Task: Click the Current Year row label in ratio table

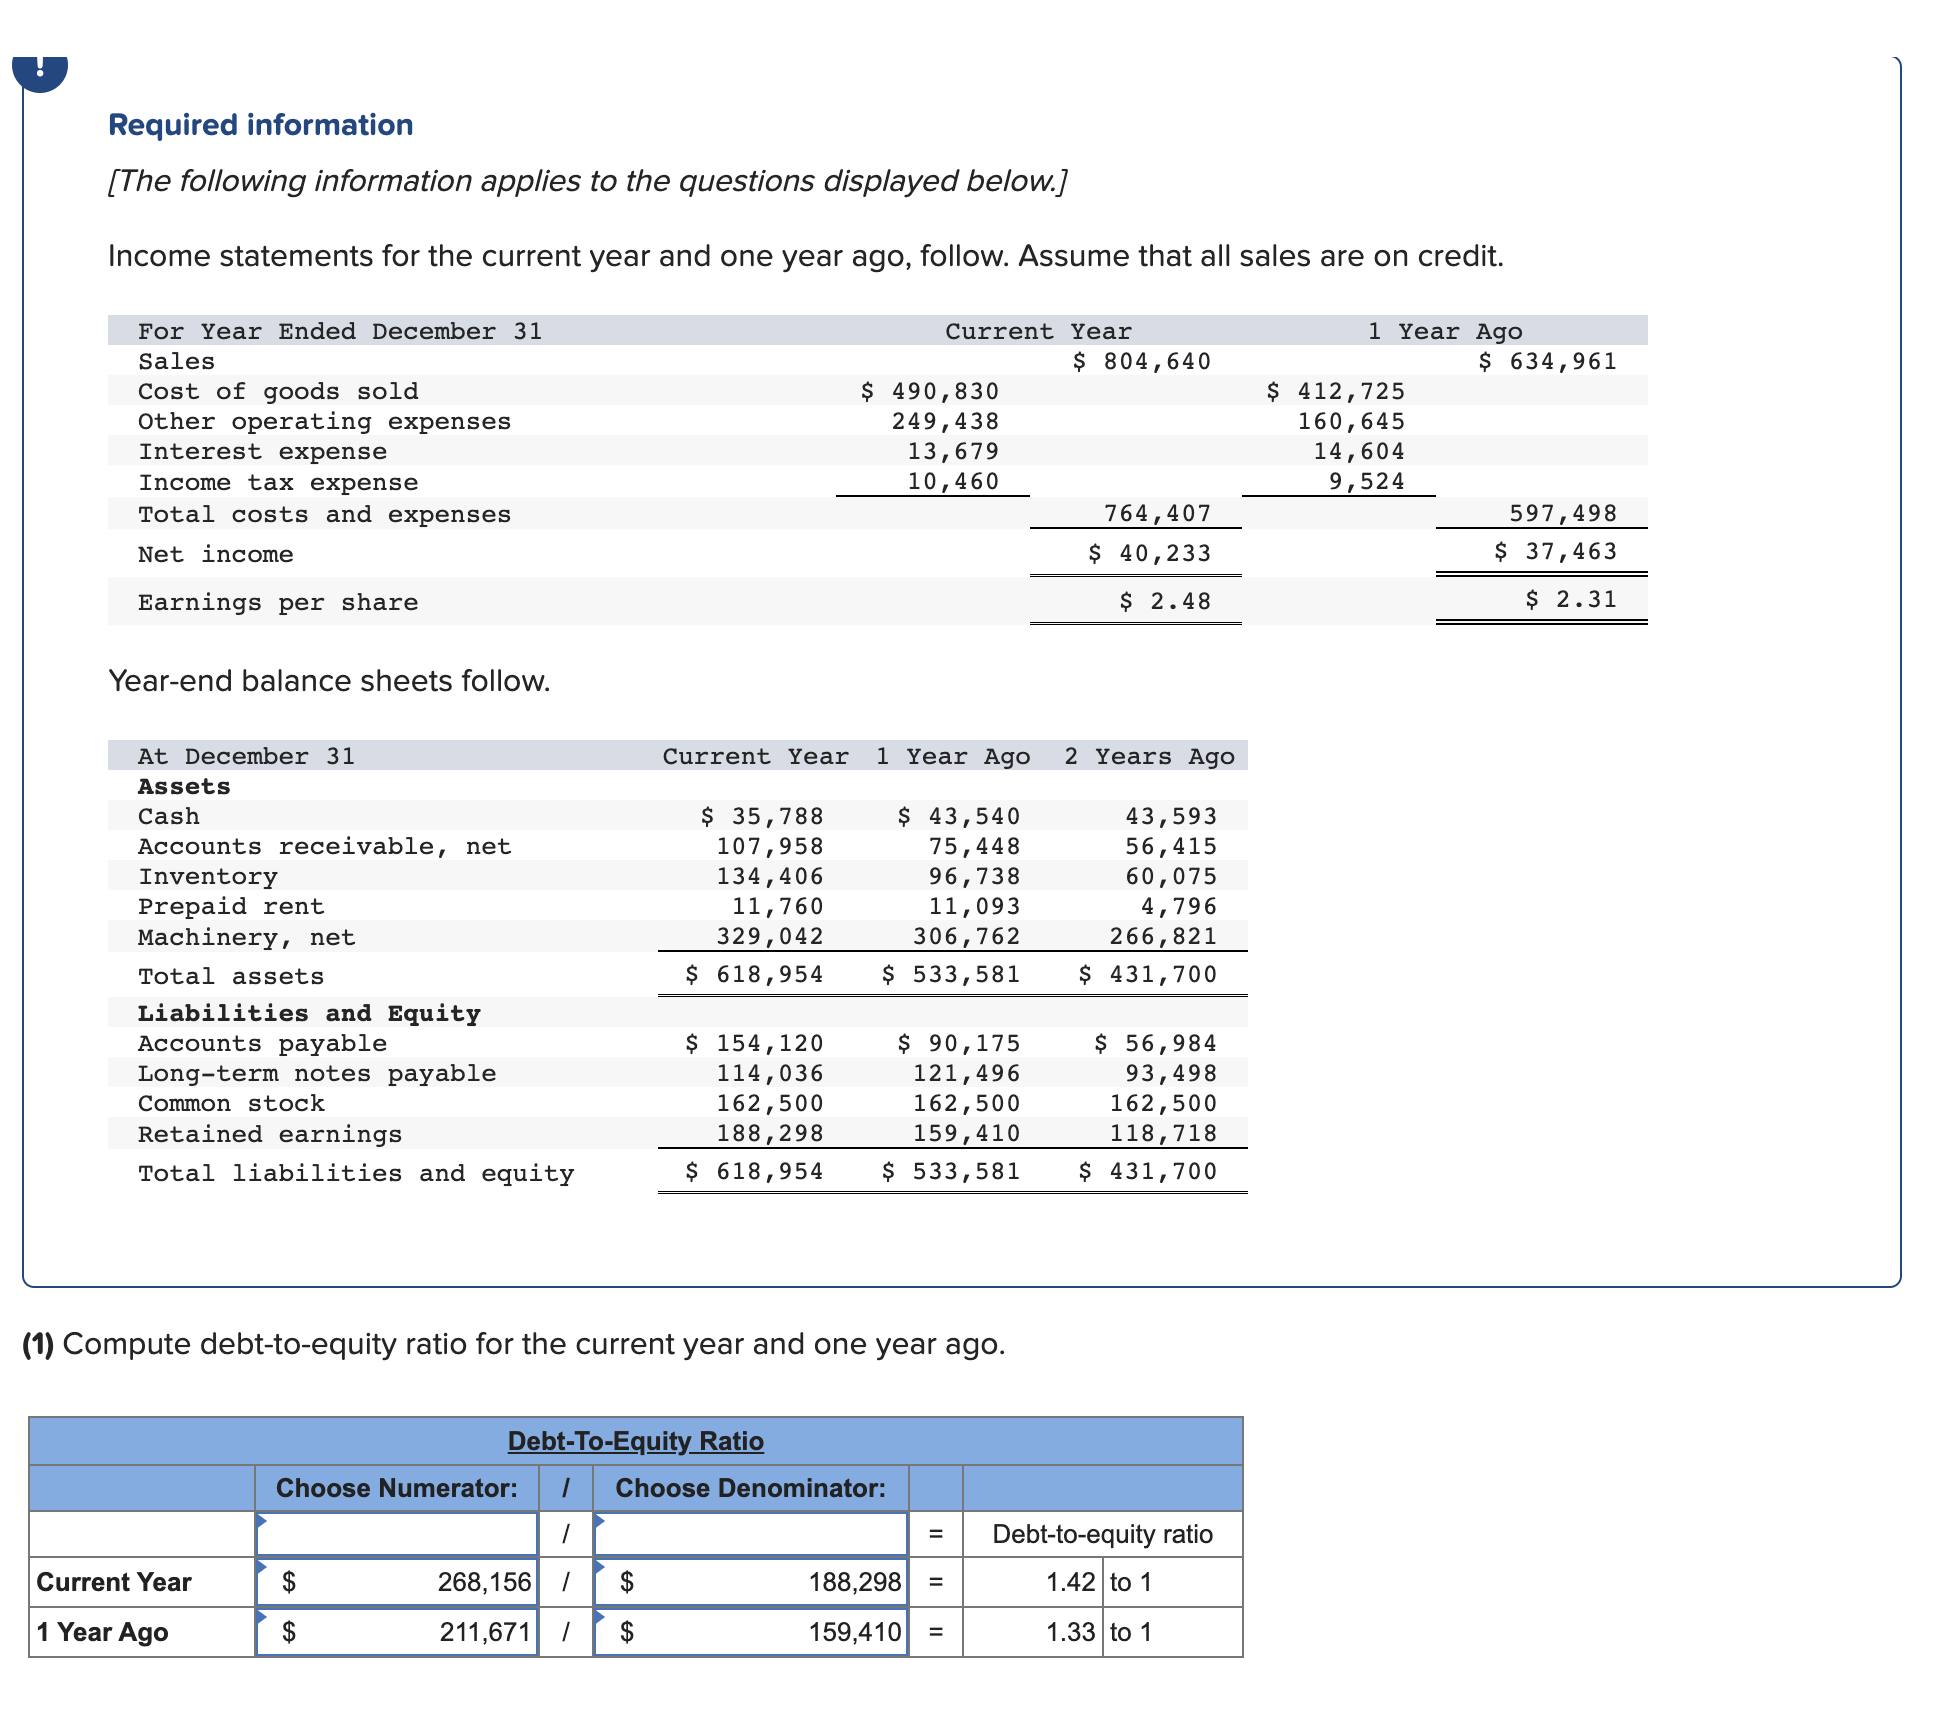Action: (x=114, y=1582)
